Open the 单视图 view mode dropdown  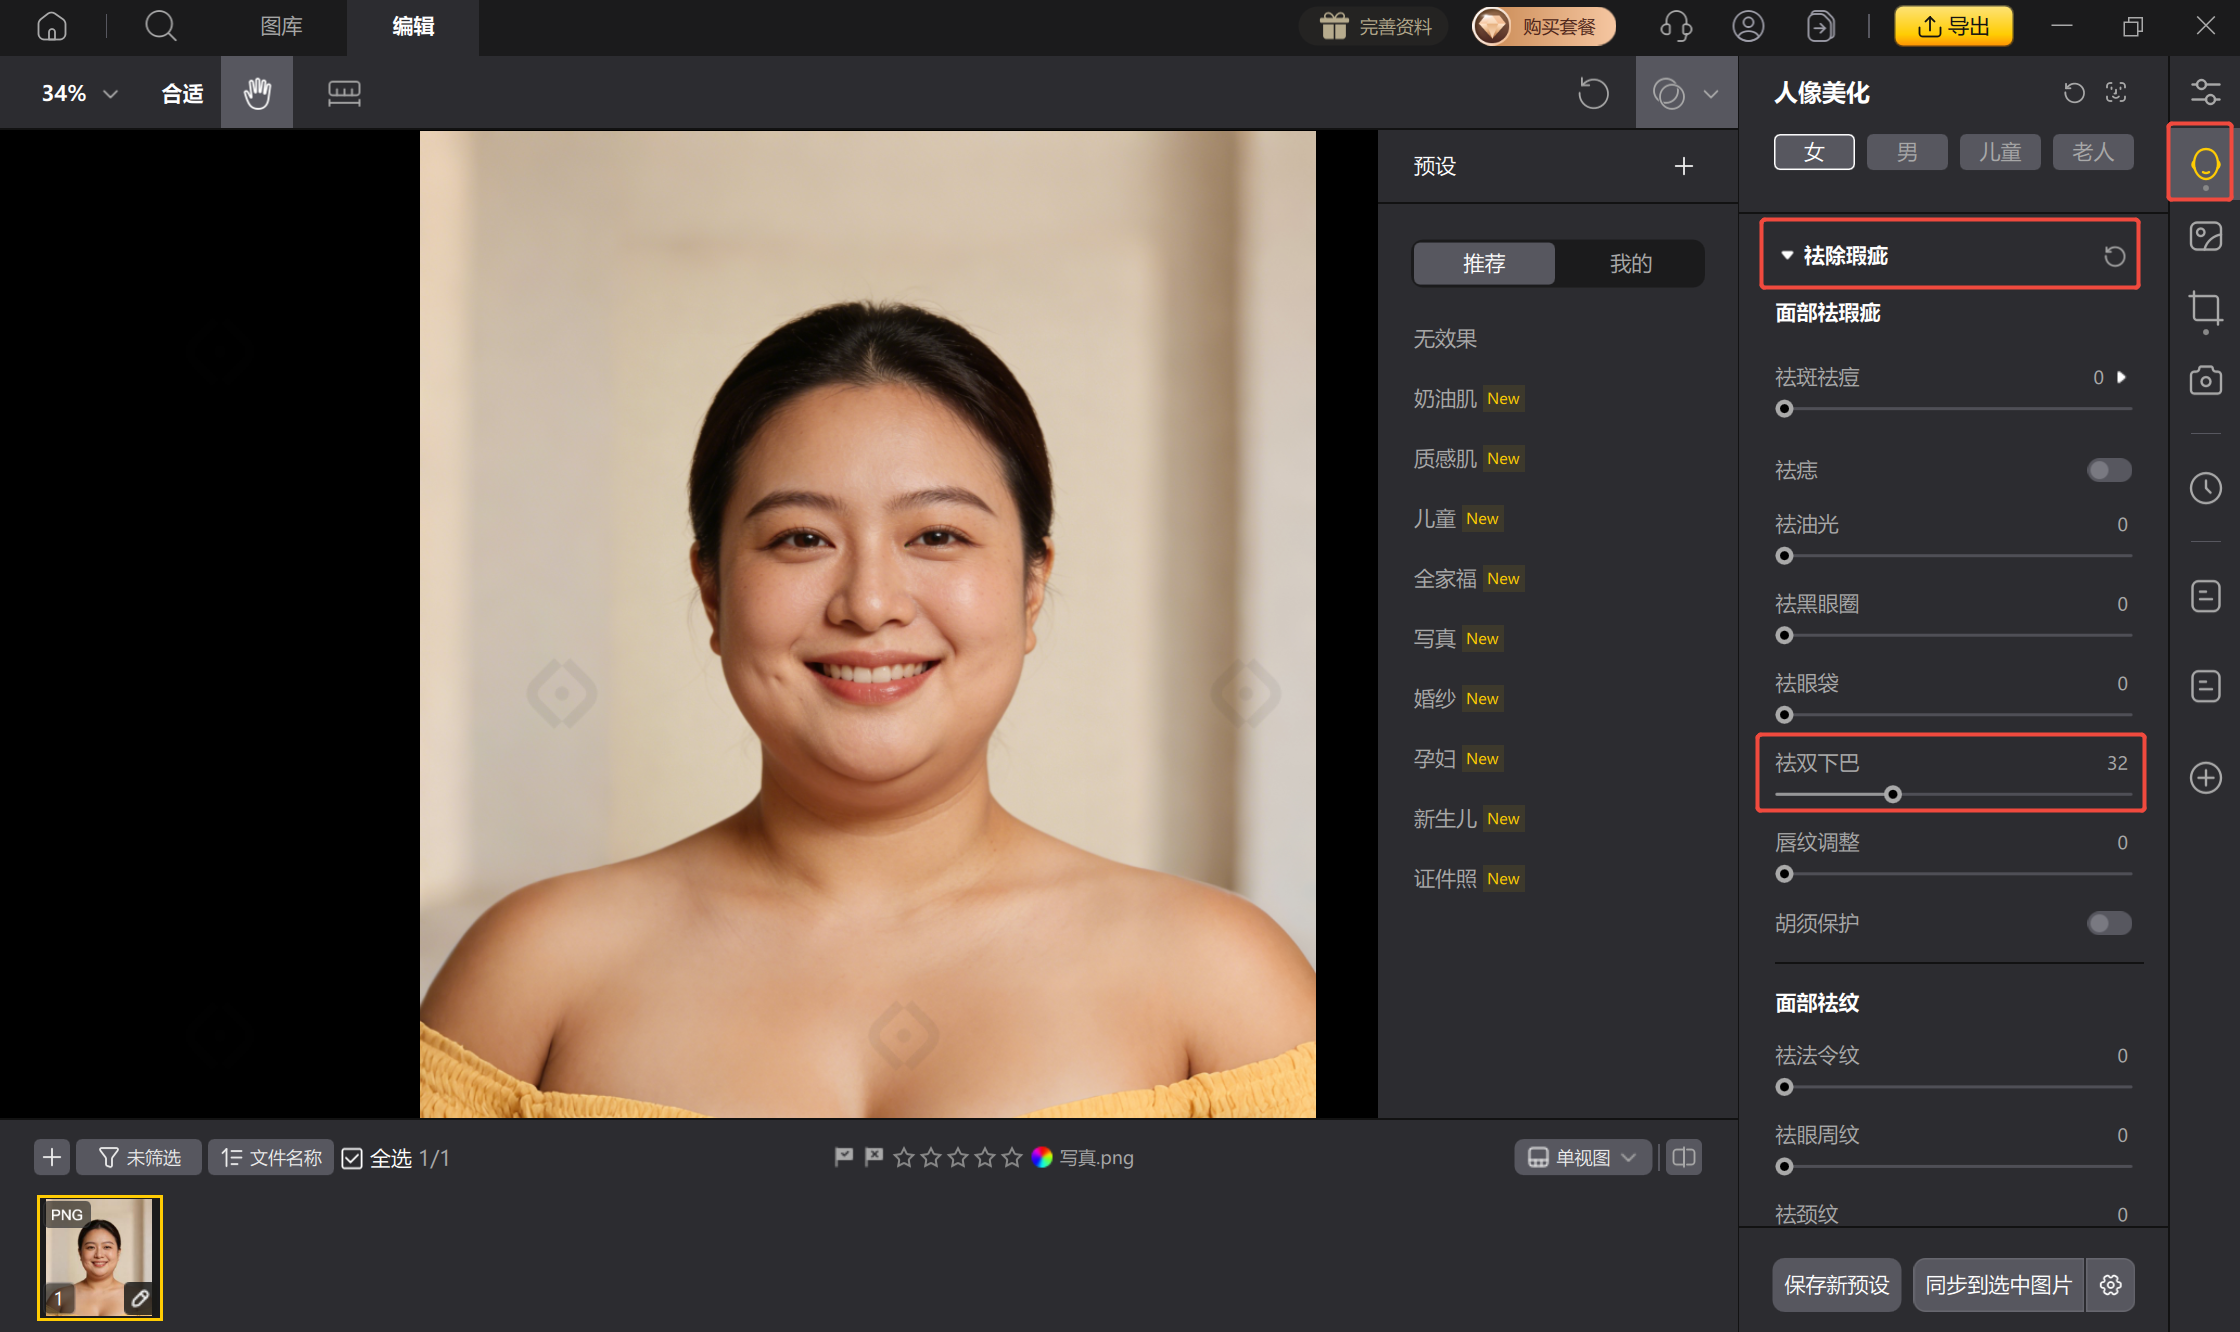point(1582,1157)
